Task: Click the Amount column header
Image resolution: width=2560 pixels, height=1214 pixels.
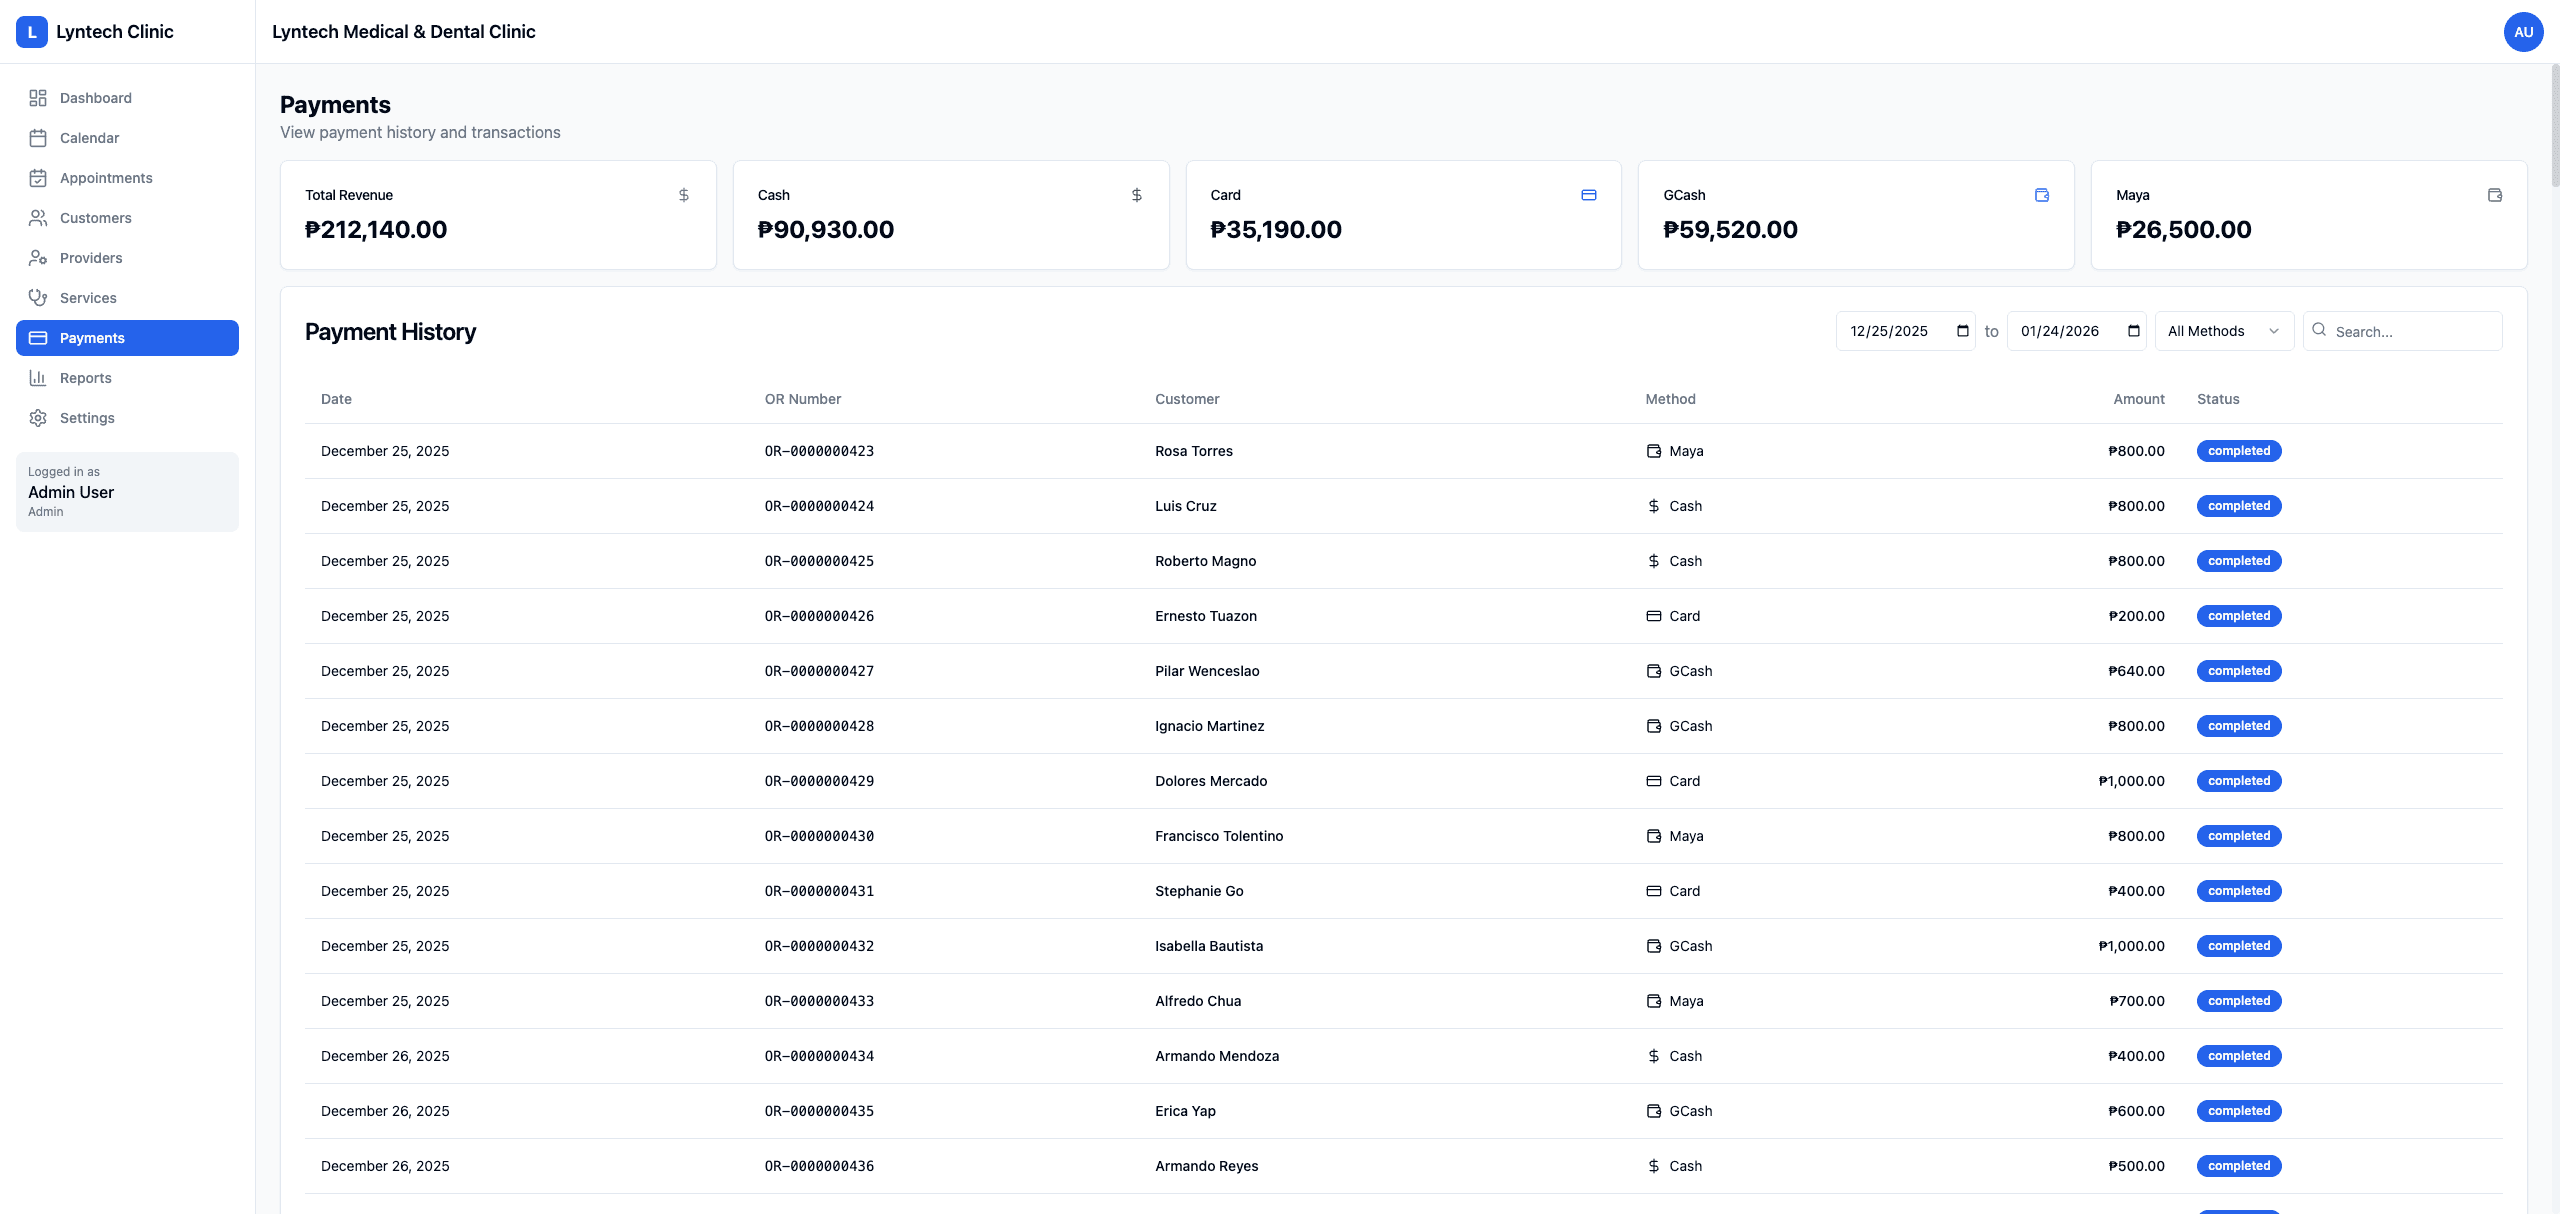Action: pos(2138,399)
